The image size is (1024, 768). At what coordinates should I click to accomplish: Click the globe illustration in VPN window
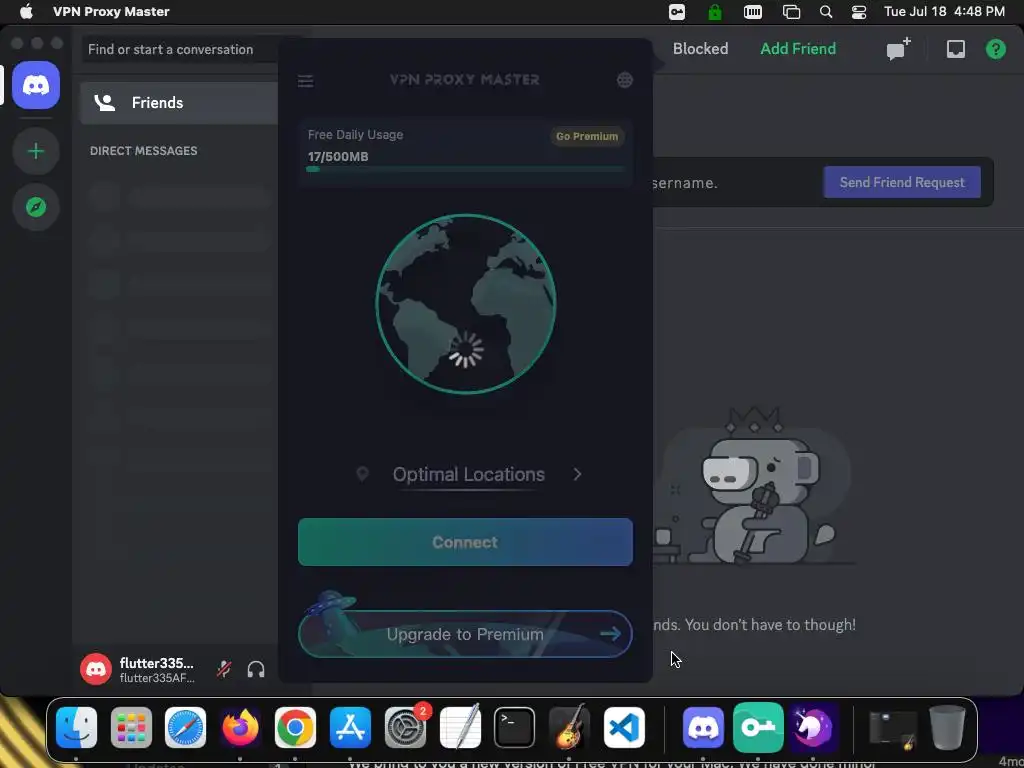pyautogui.click(x=466, y=304)
